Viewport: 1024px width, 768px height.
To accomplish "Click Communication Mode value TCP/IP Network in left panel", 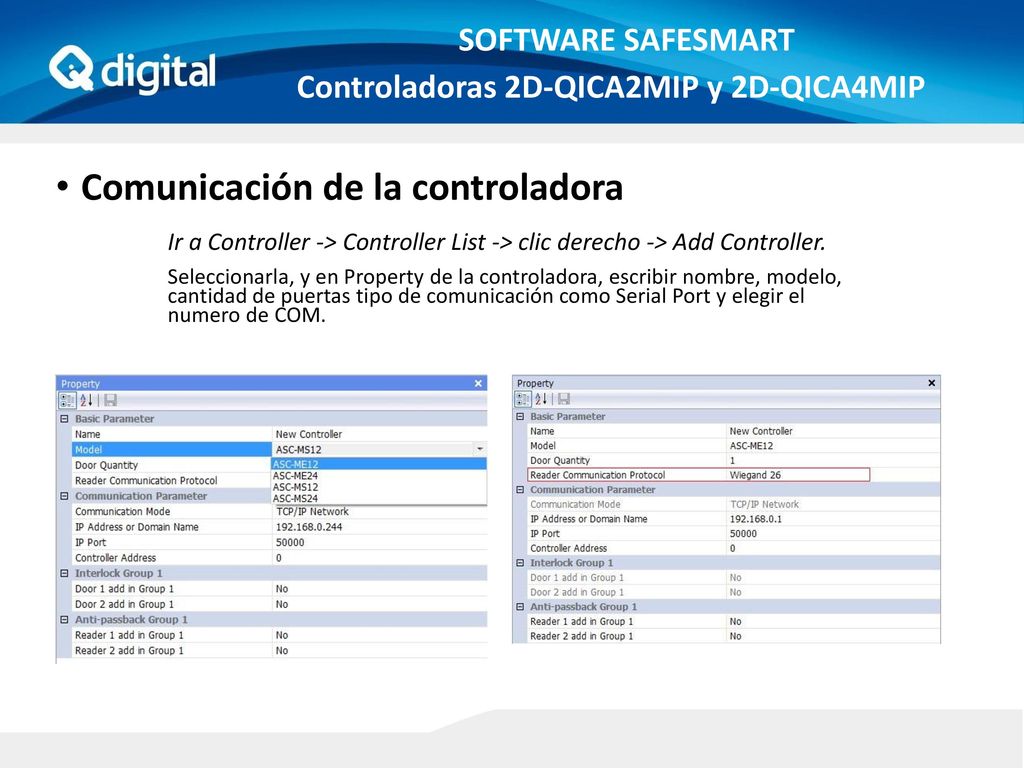I will point(379,511).
